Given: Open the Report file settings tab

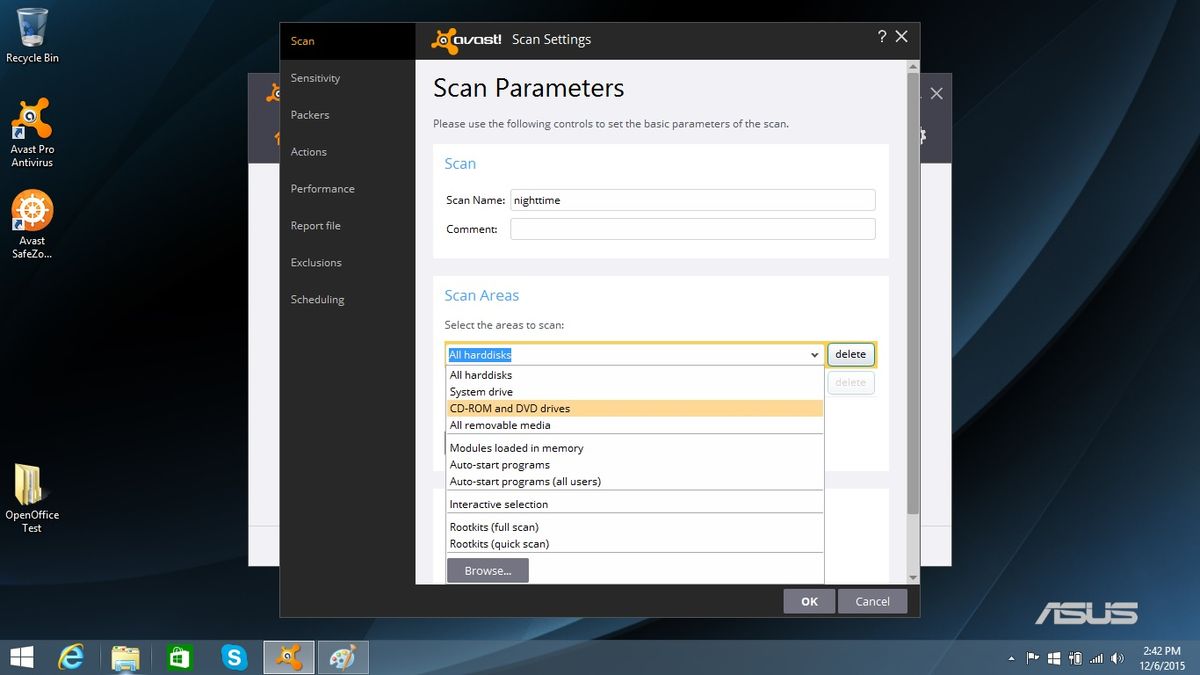Looking at the screenshot, I should 347,226.
